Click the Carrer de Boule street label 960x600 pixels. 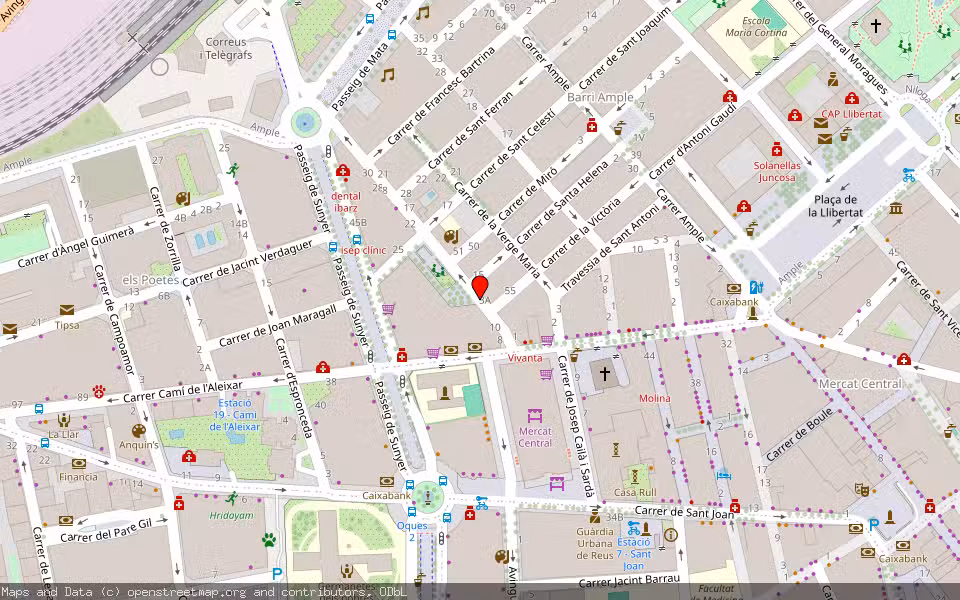tap(799, 434)
